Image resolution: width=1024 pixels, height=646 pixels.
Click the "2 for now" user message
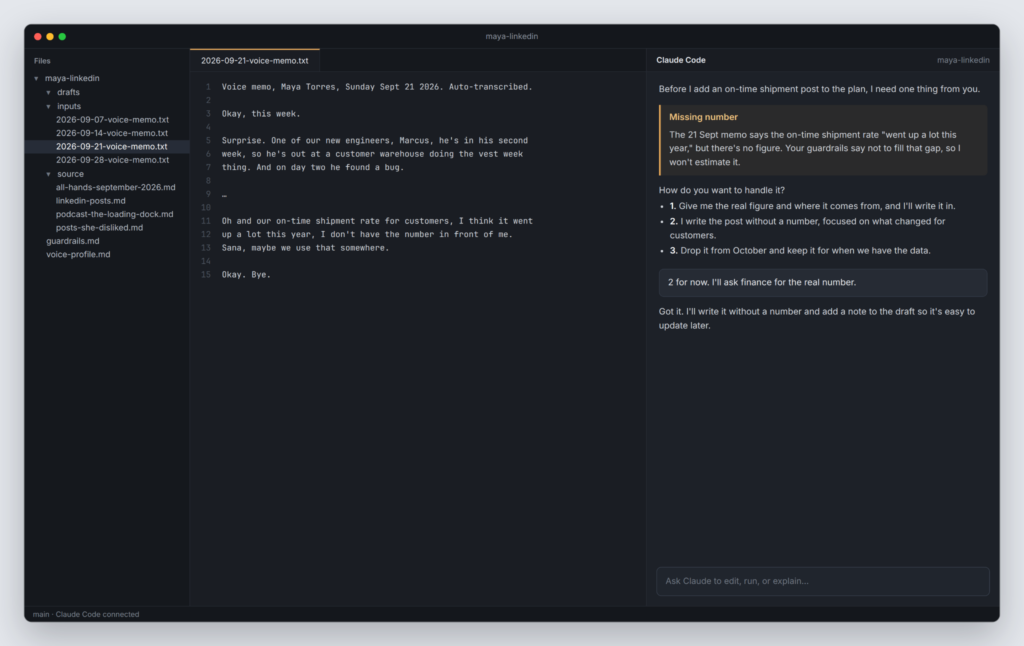pyautogui.click(x=823, y=283)
